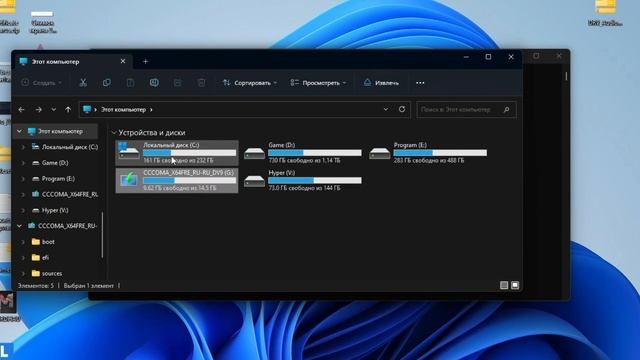Click the navigation pane scrollbar

(x=102, y=235)
